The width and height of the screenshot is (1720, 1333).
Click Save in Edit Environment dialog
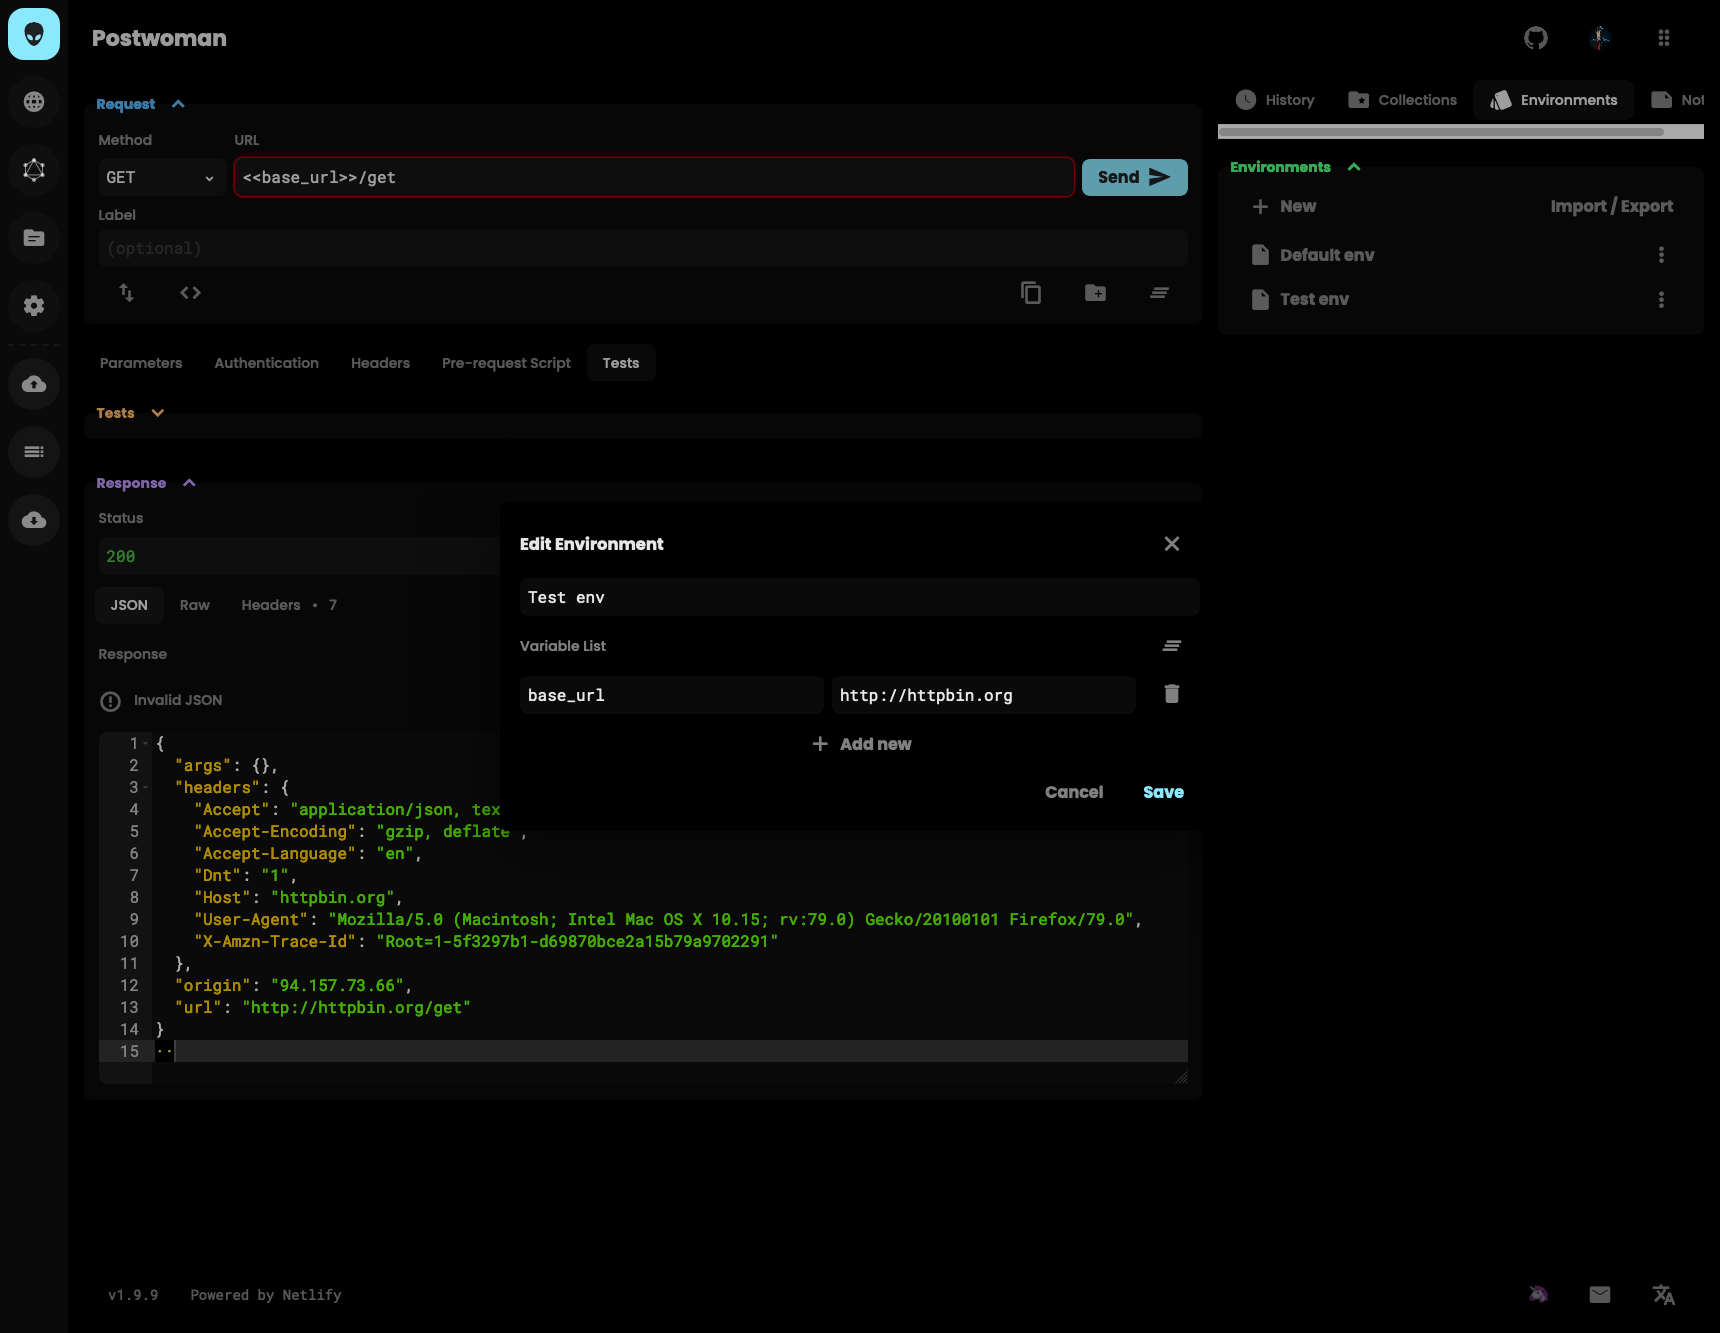click(1163, 792)
